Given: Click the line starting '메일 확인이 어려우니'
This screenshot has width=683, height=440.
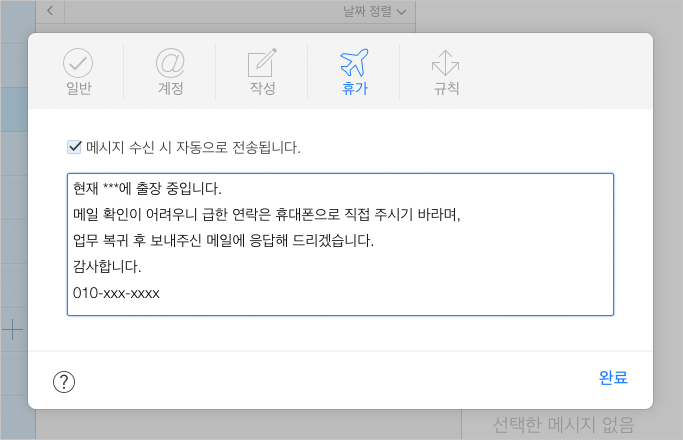Looking at the screenshot, I should point(267,214).
